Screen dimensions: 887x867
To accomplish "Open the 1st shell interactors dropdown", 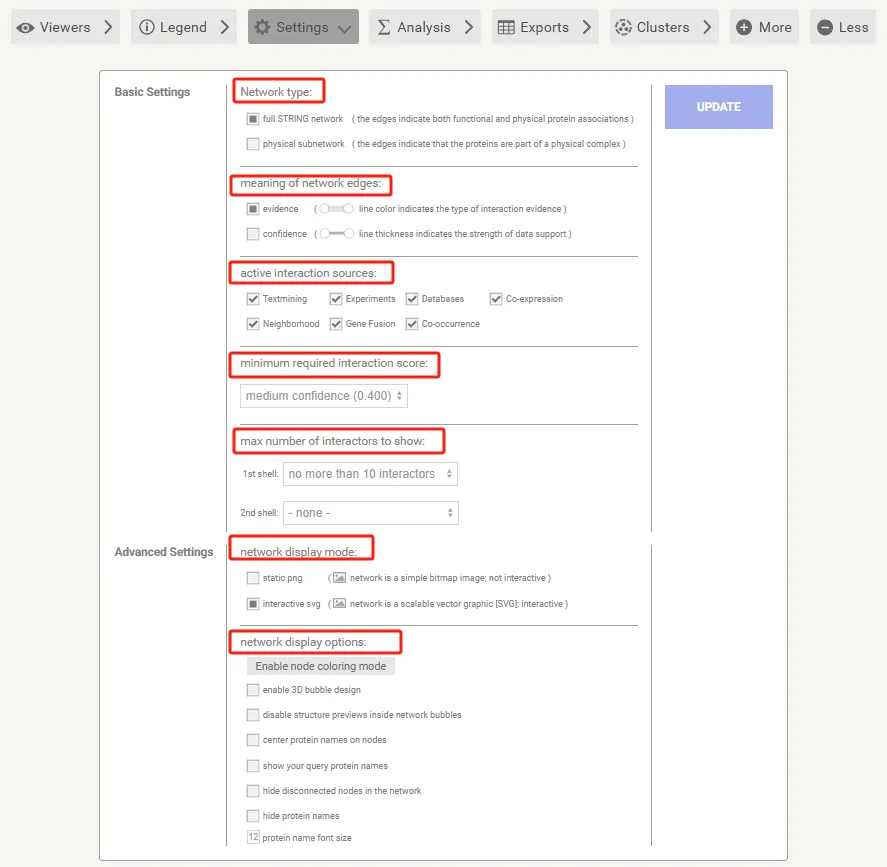I will point(370,474).
